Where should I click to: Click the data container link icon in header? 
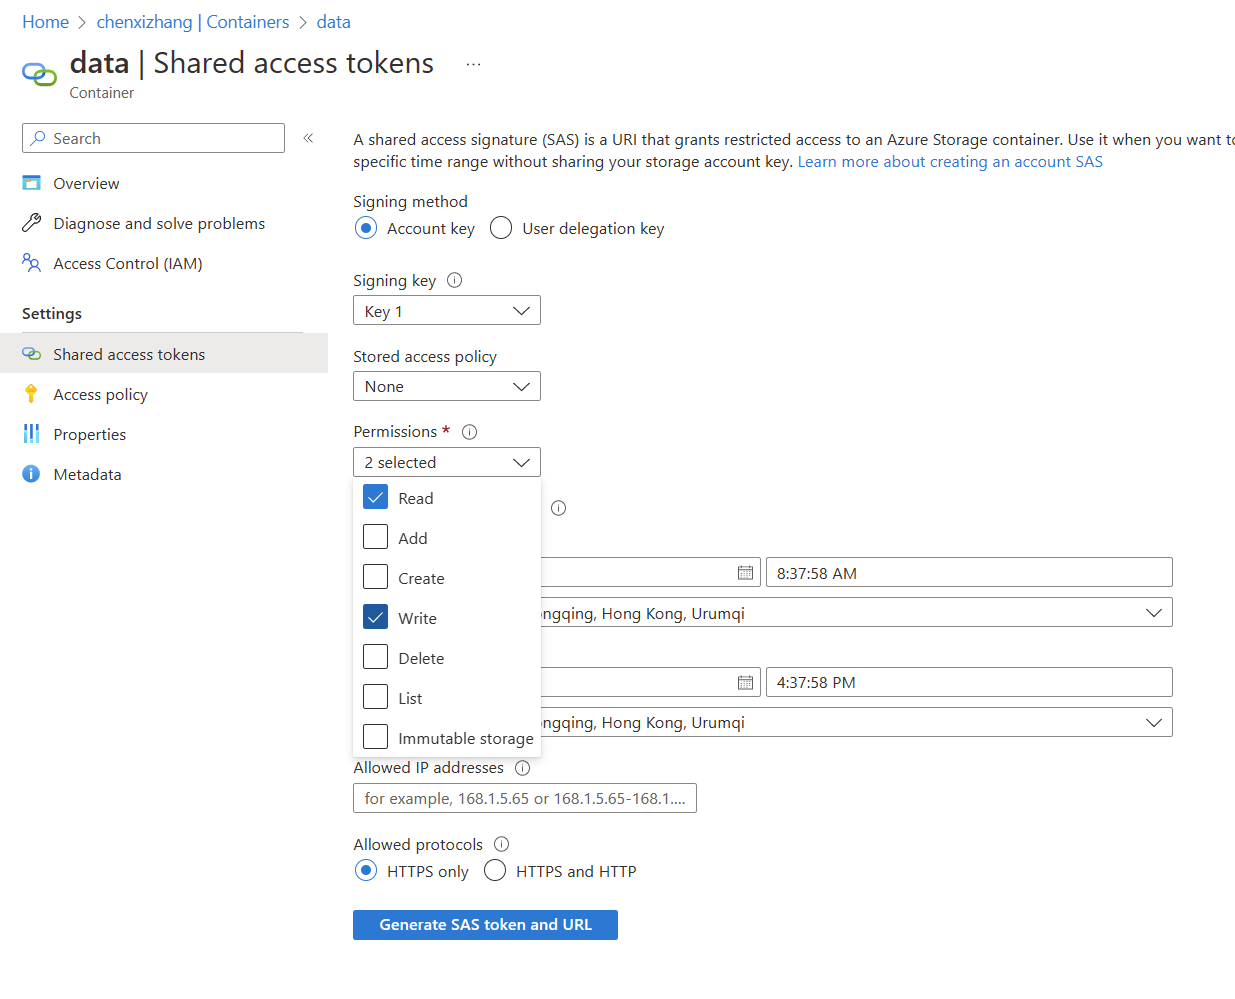(39, 74)
